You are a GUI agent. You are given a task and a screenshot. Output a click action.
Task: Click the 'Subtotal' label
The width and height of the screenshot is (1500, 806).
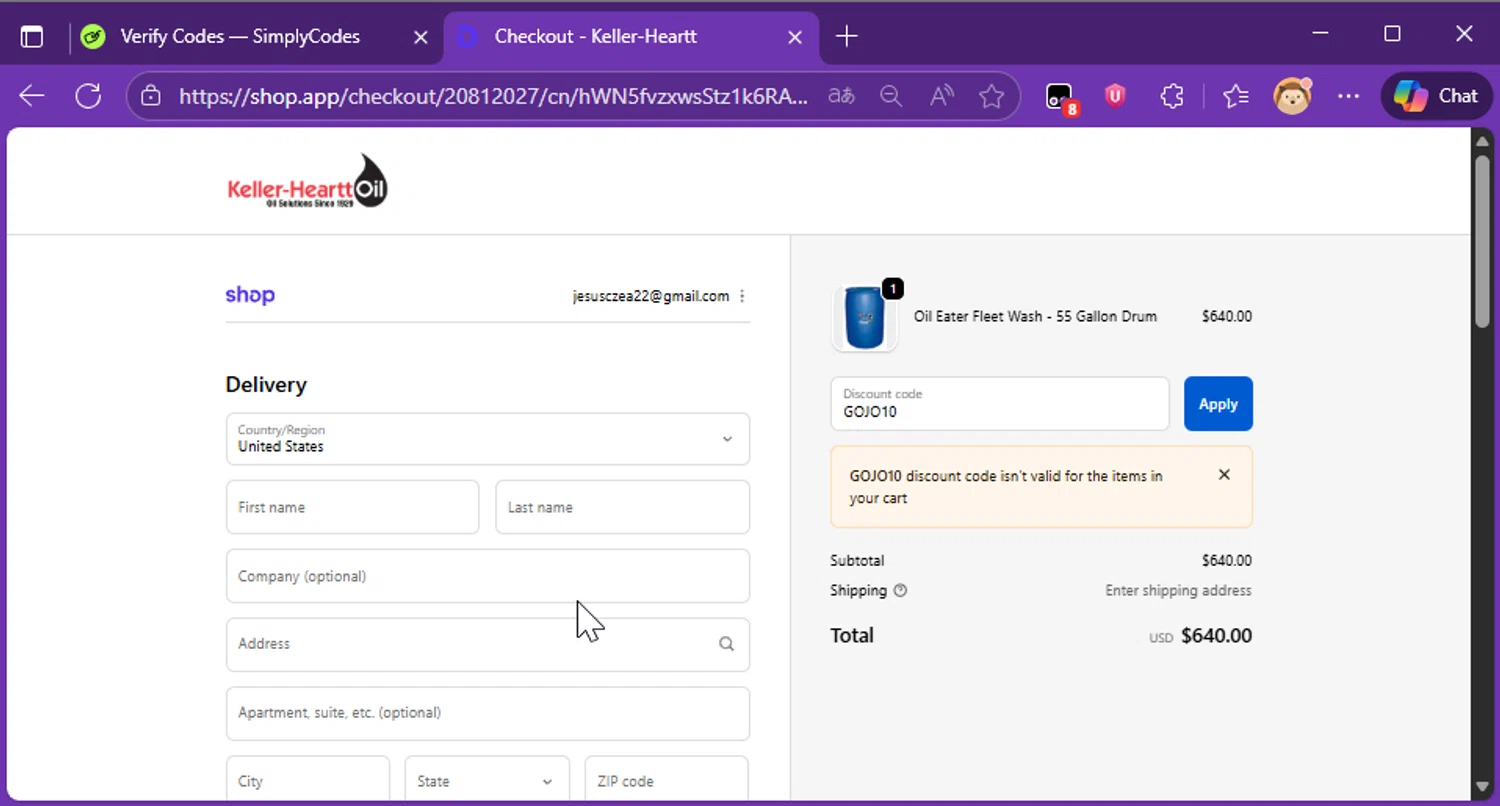coord(857,560)
